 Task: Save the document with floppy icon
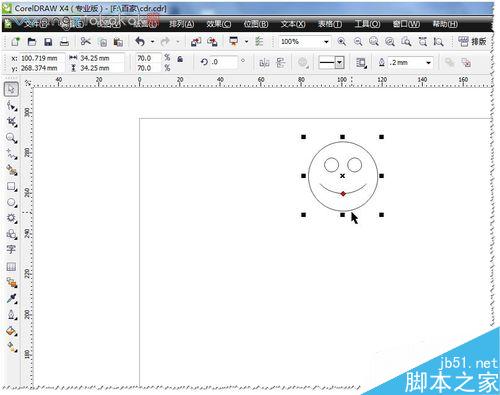[x=48, y=42]
